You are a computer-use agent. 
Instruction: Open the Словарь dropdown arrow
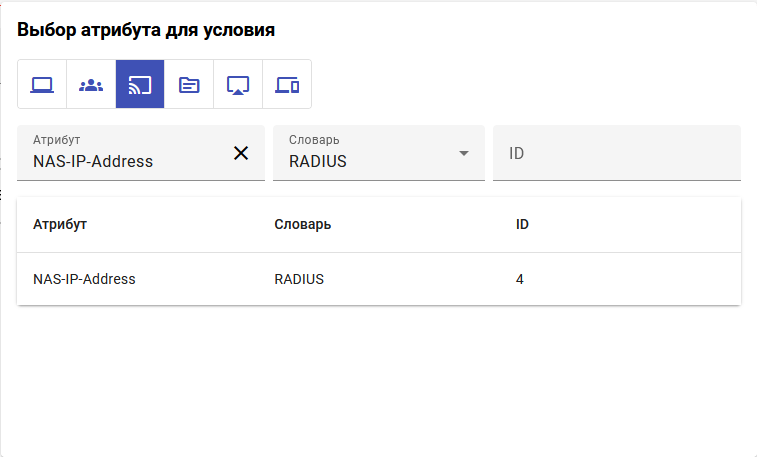click(x=464, y=153)
